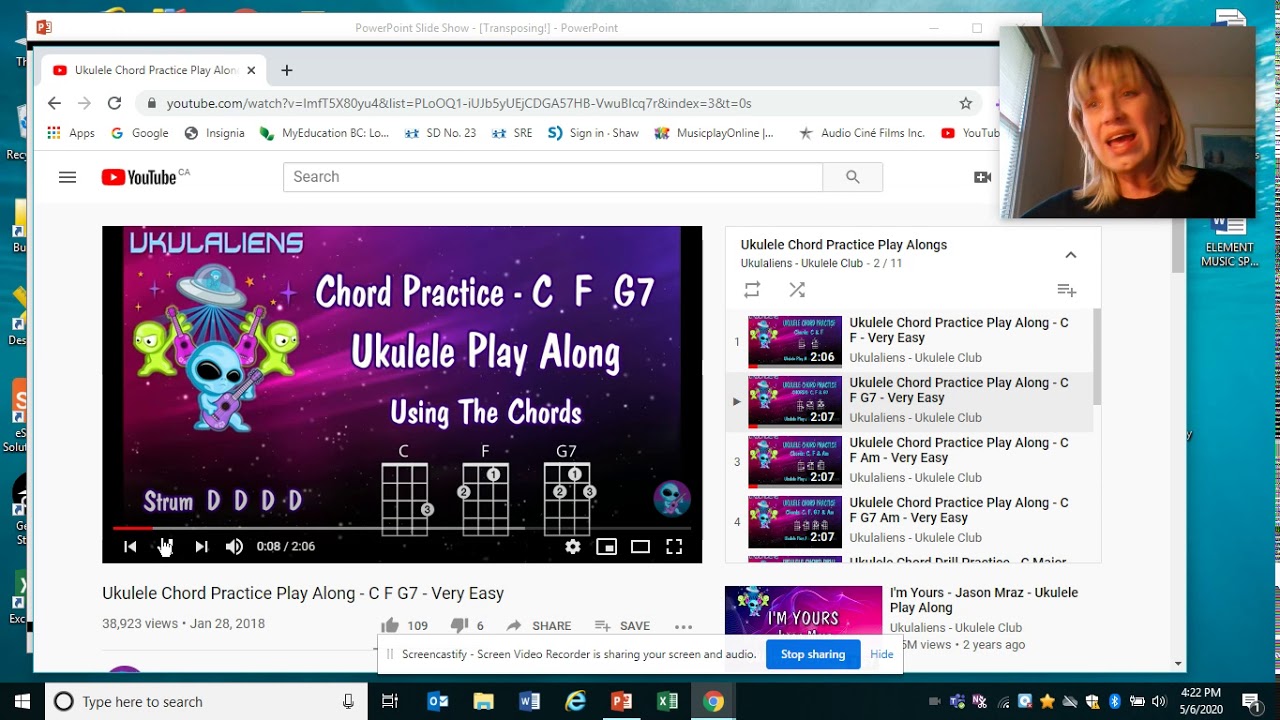Image resolution: width=1280 pixels, height=720 pixels.
Task: Pause the video playback
Action: pyautogui.click(x=166, y=546)
